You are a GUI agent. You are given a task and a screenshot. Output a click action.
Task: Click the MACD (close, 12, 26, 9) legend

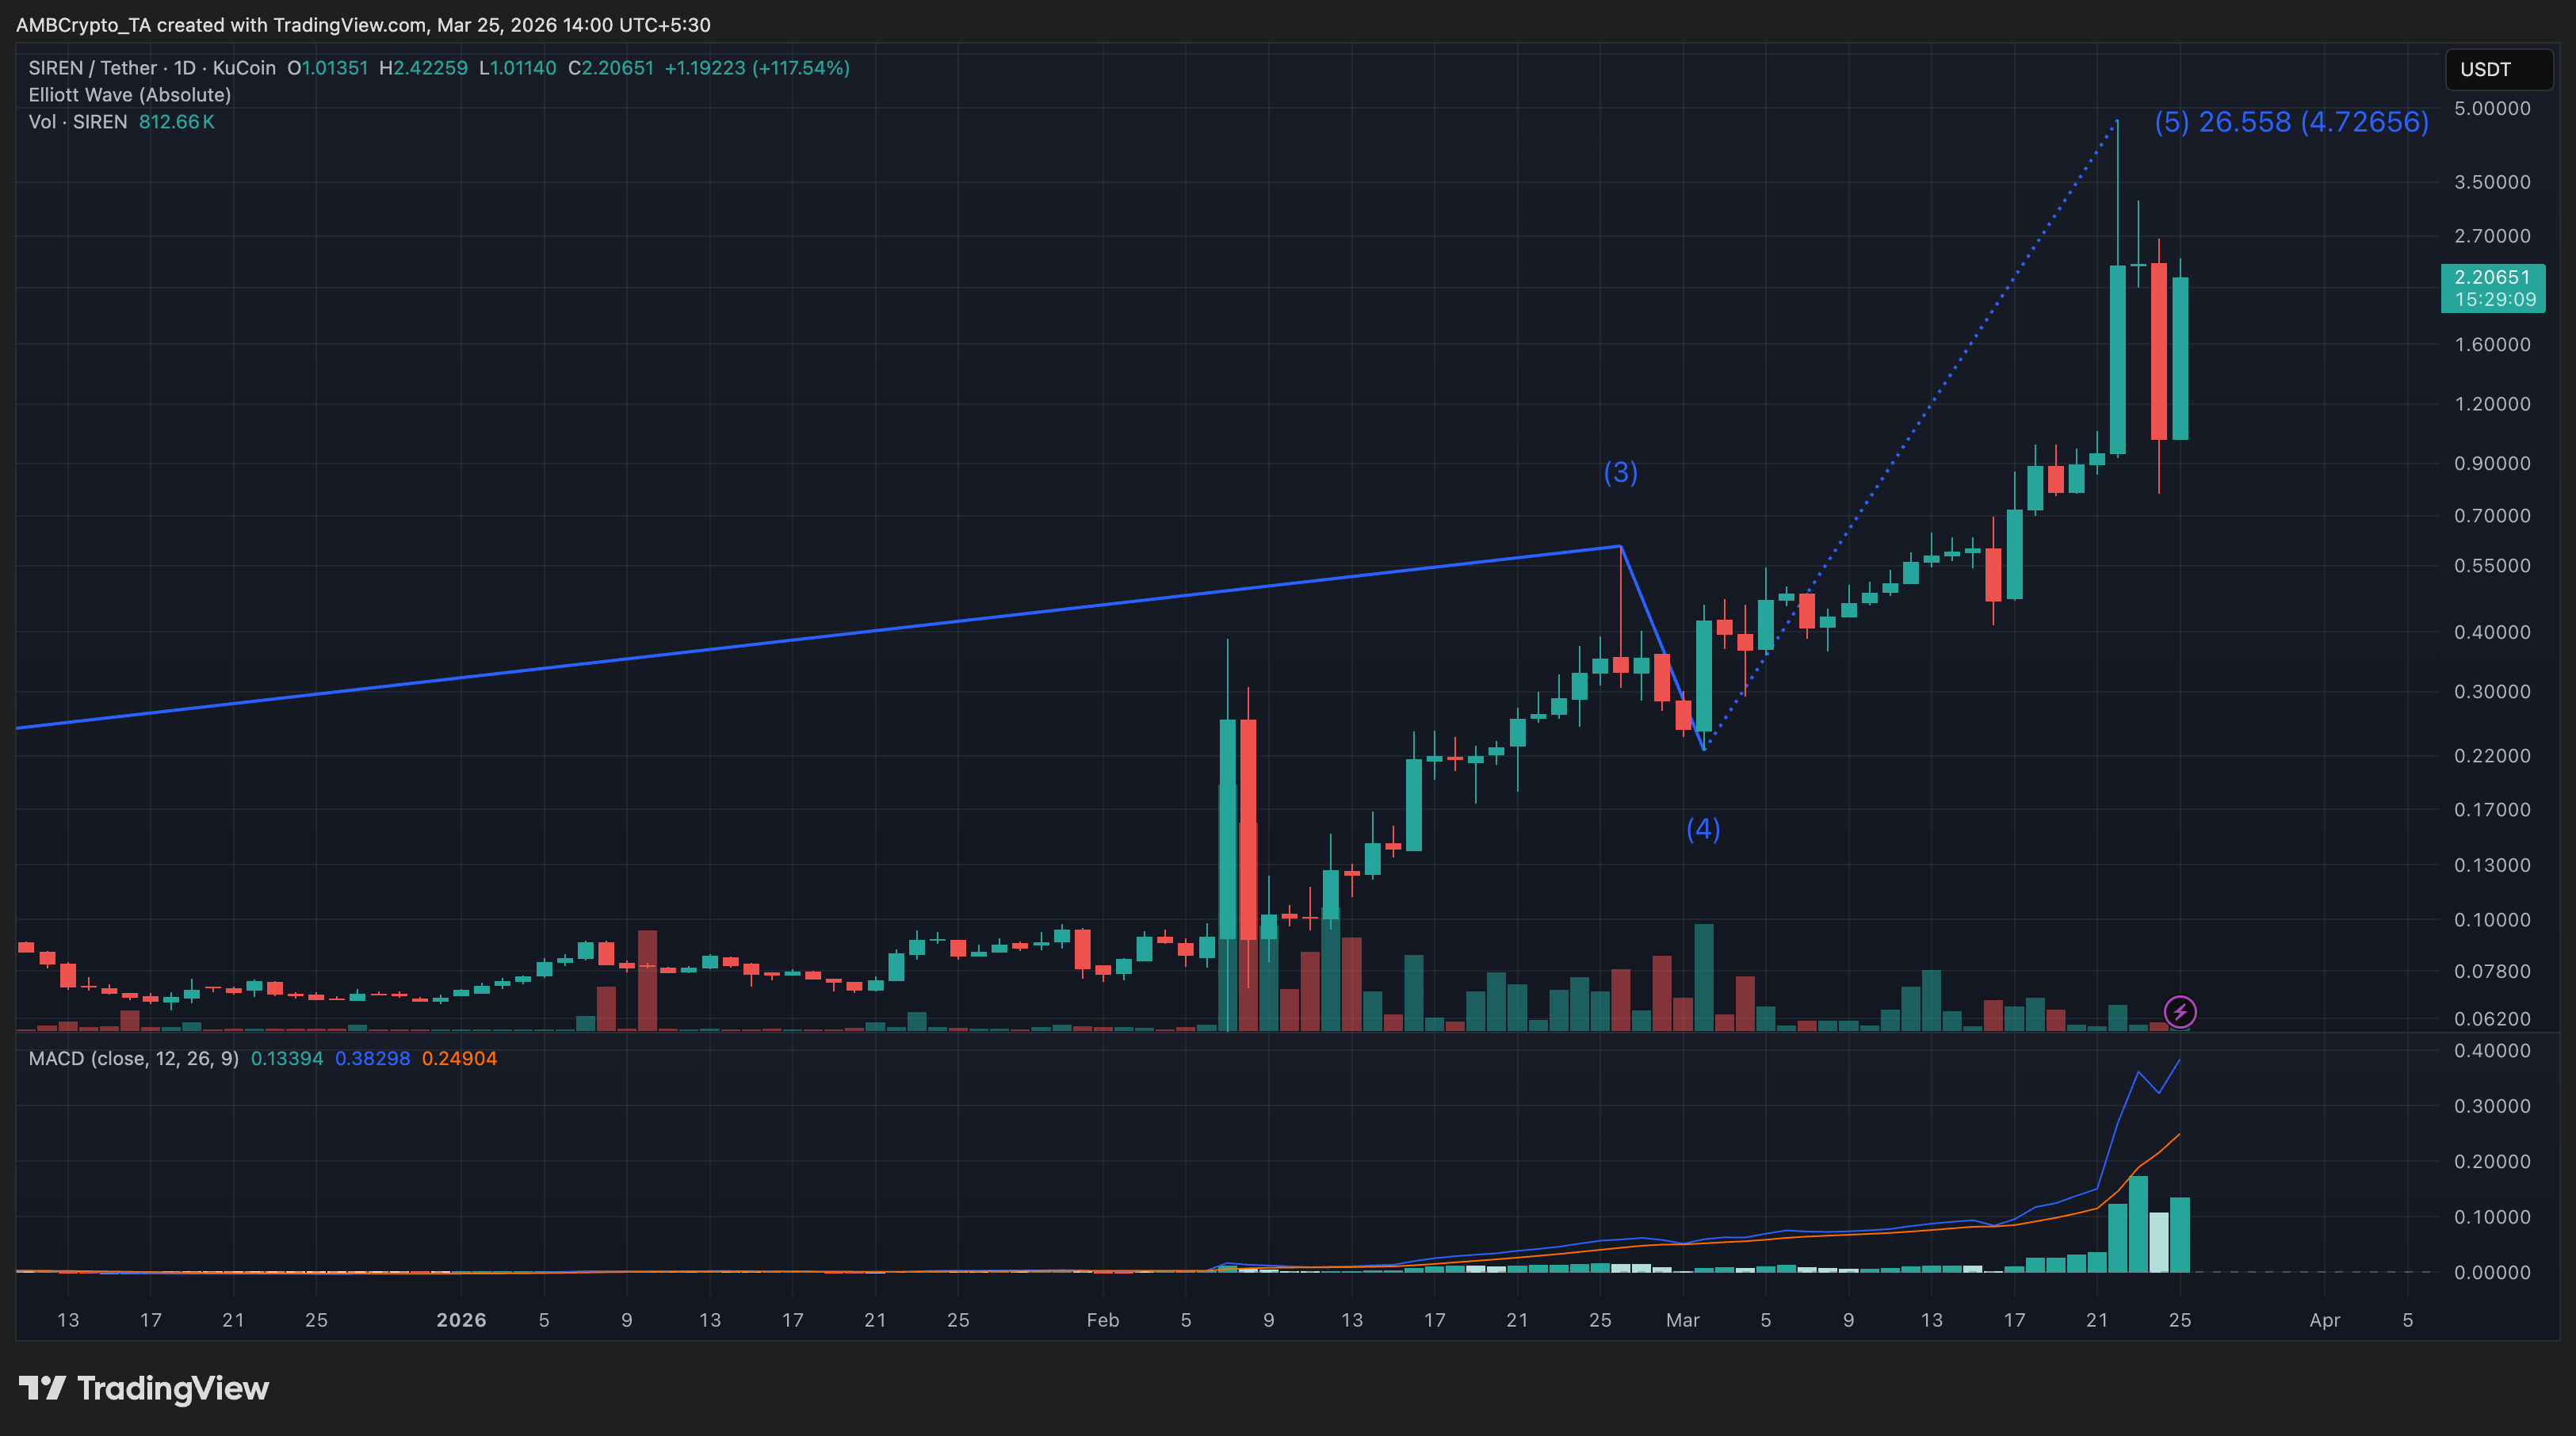pos(134,1058)
